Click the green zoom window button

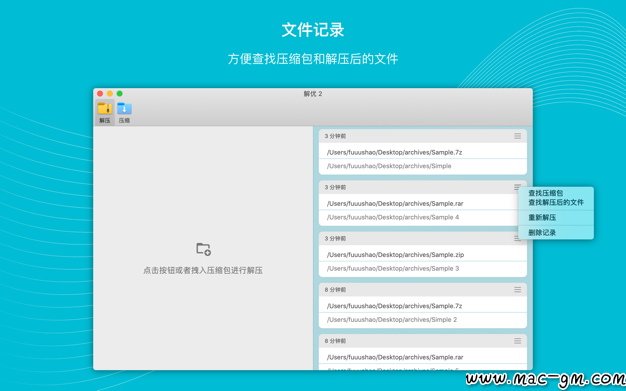pyautogui.click(x=119, y=93)
